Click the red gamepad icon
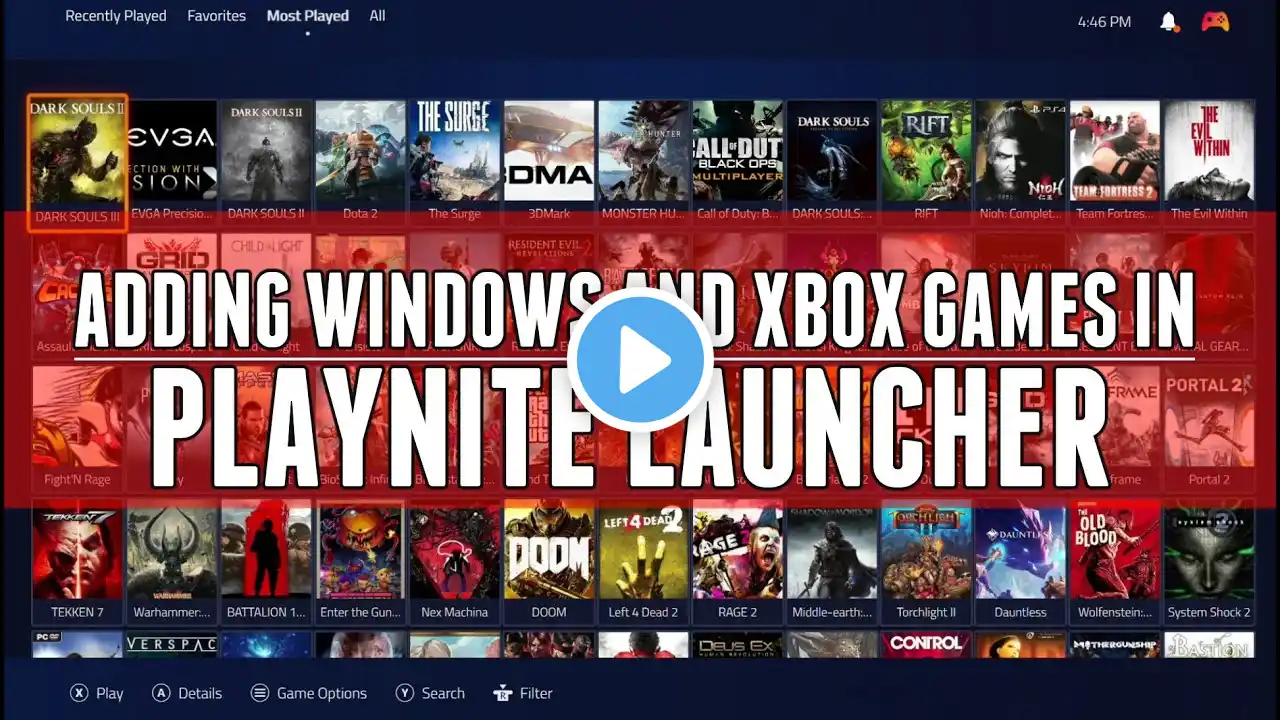Screen dimensions: 1280x720 (x=1215, y=21)
